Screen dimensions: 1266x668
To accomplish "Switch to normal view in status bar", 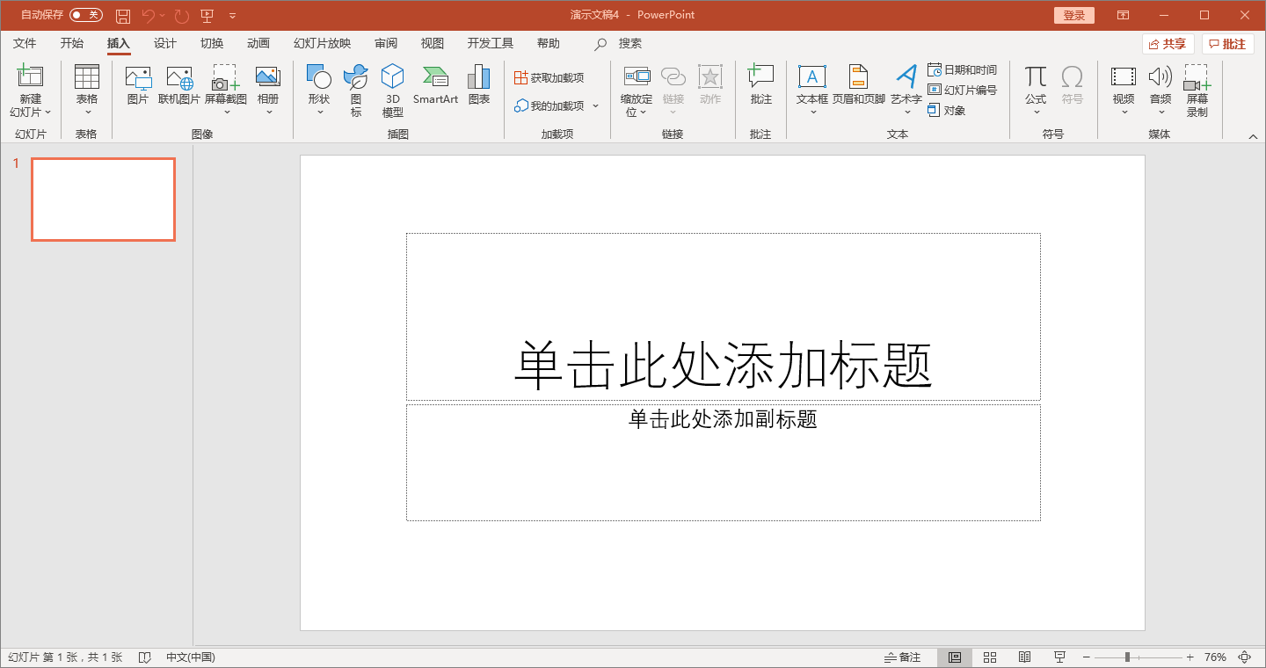I will (955, 657).
